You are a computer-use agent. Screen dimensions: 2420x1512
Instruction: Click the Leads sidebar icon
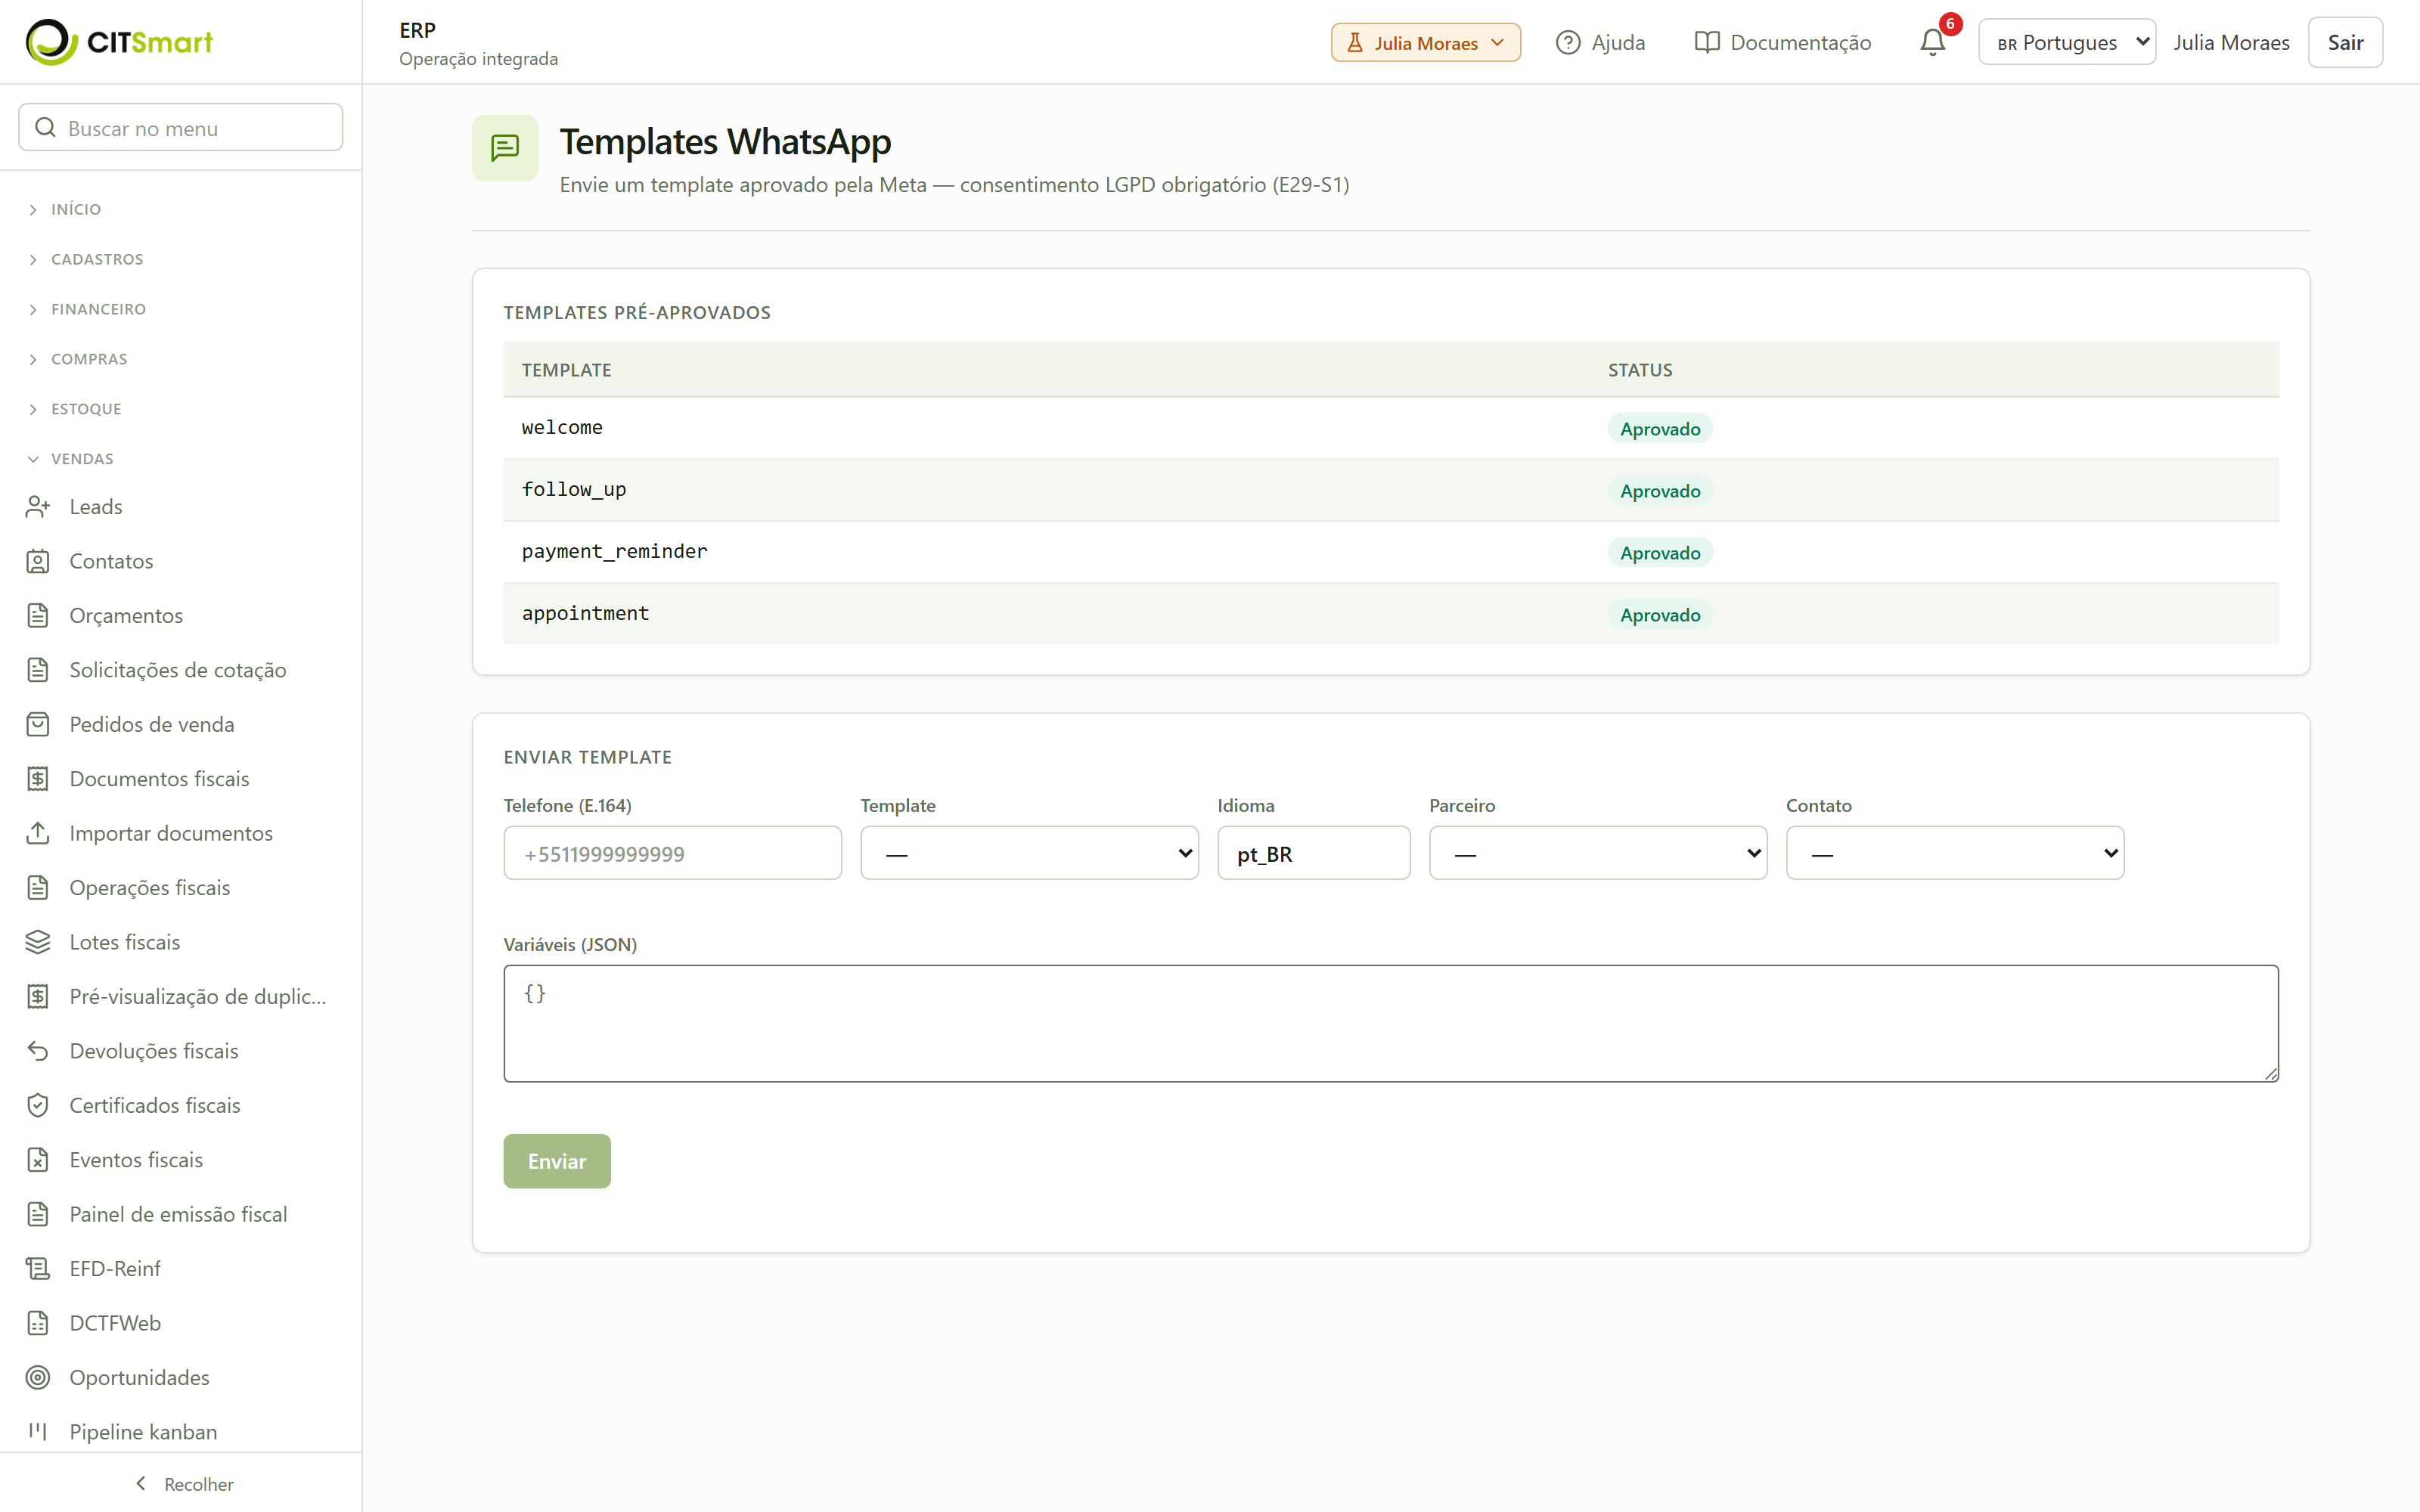(x=38, y=507)
